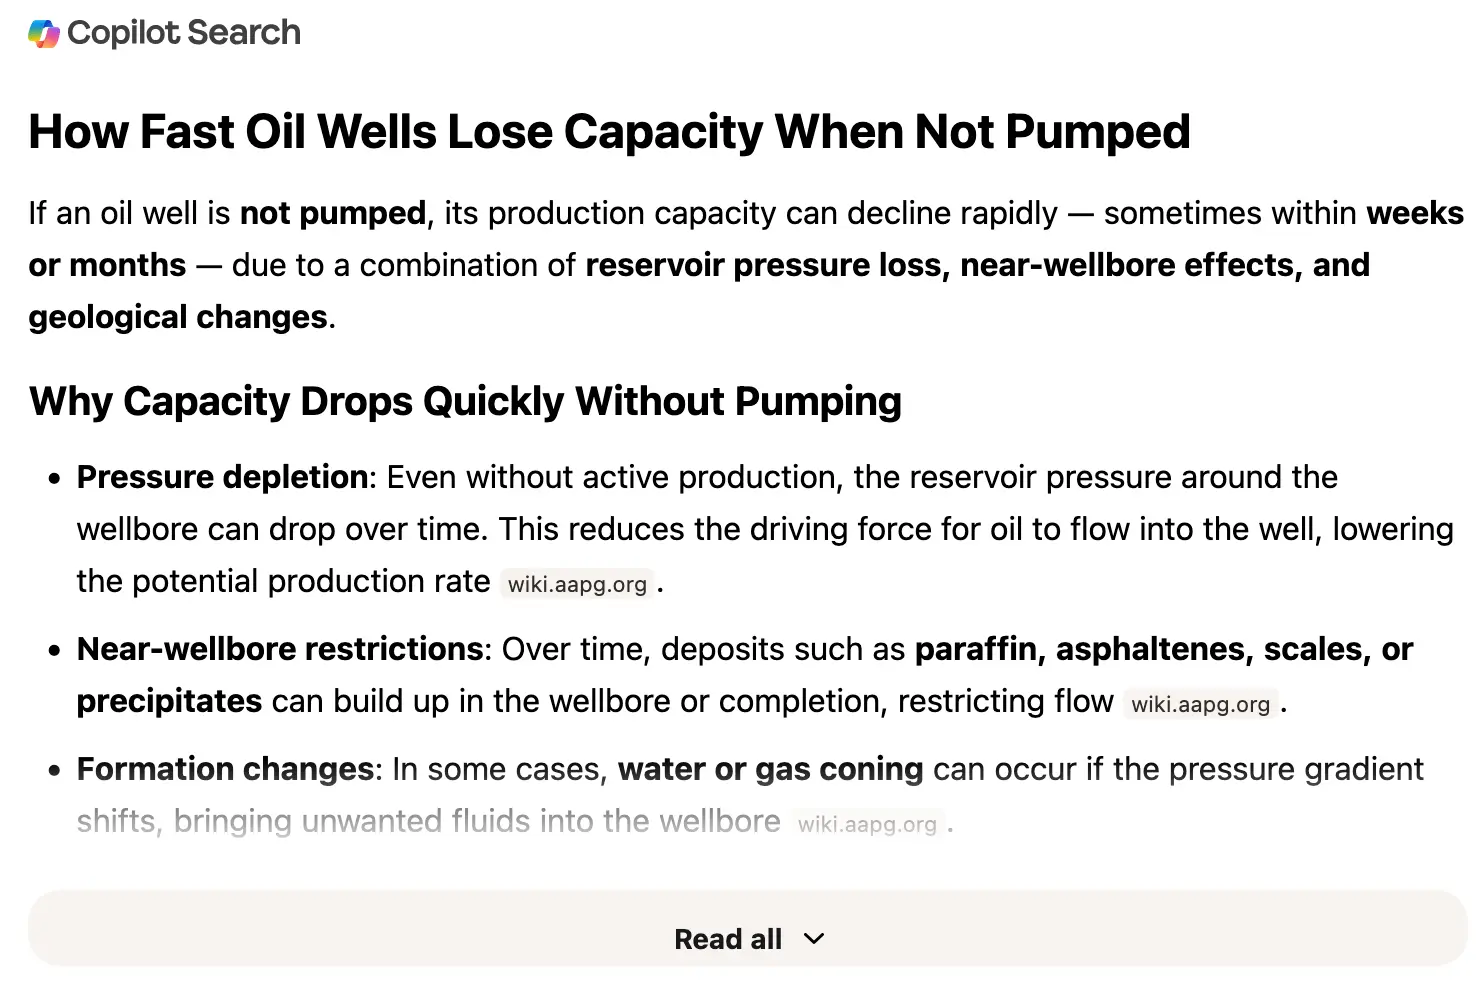Click the Copilot Search title text
The image size is (1482, 982).
(184, 33)
